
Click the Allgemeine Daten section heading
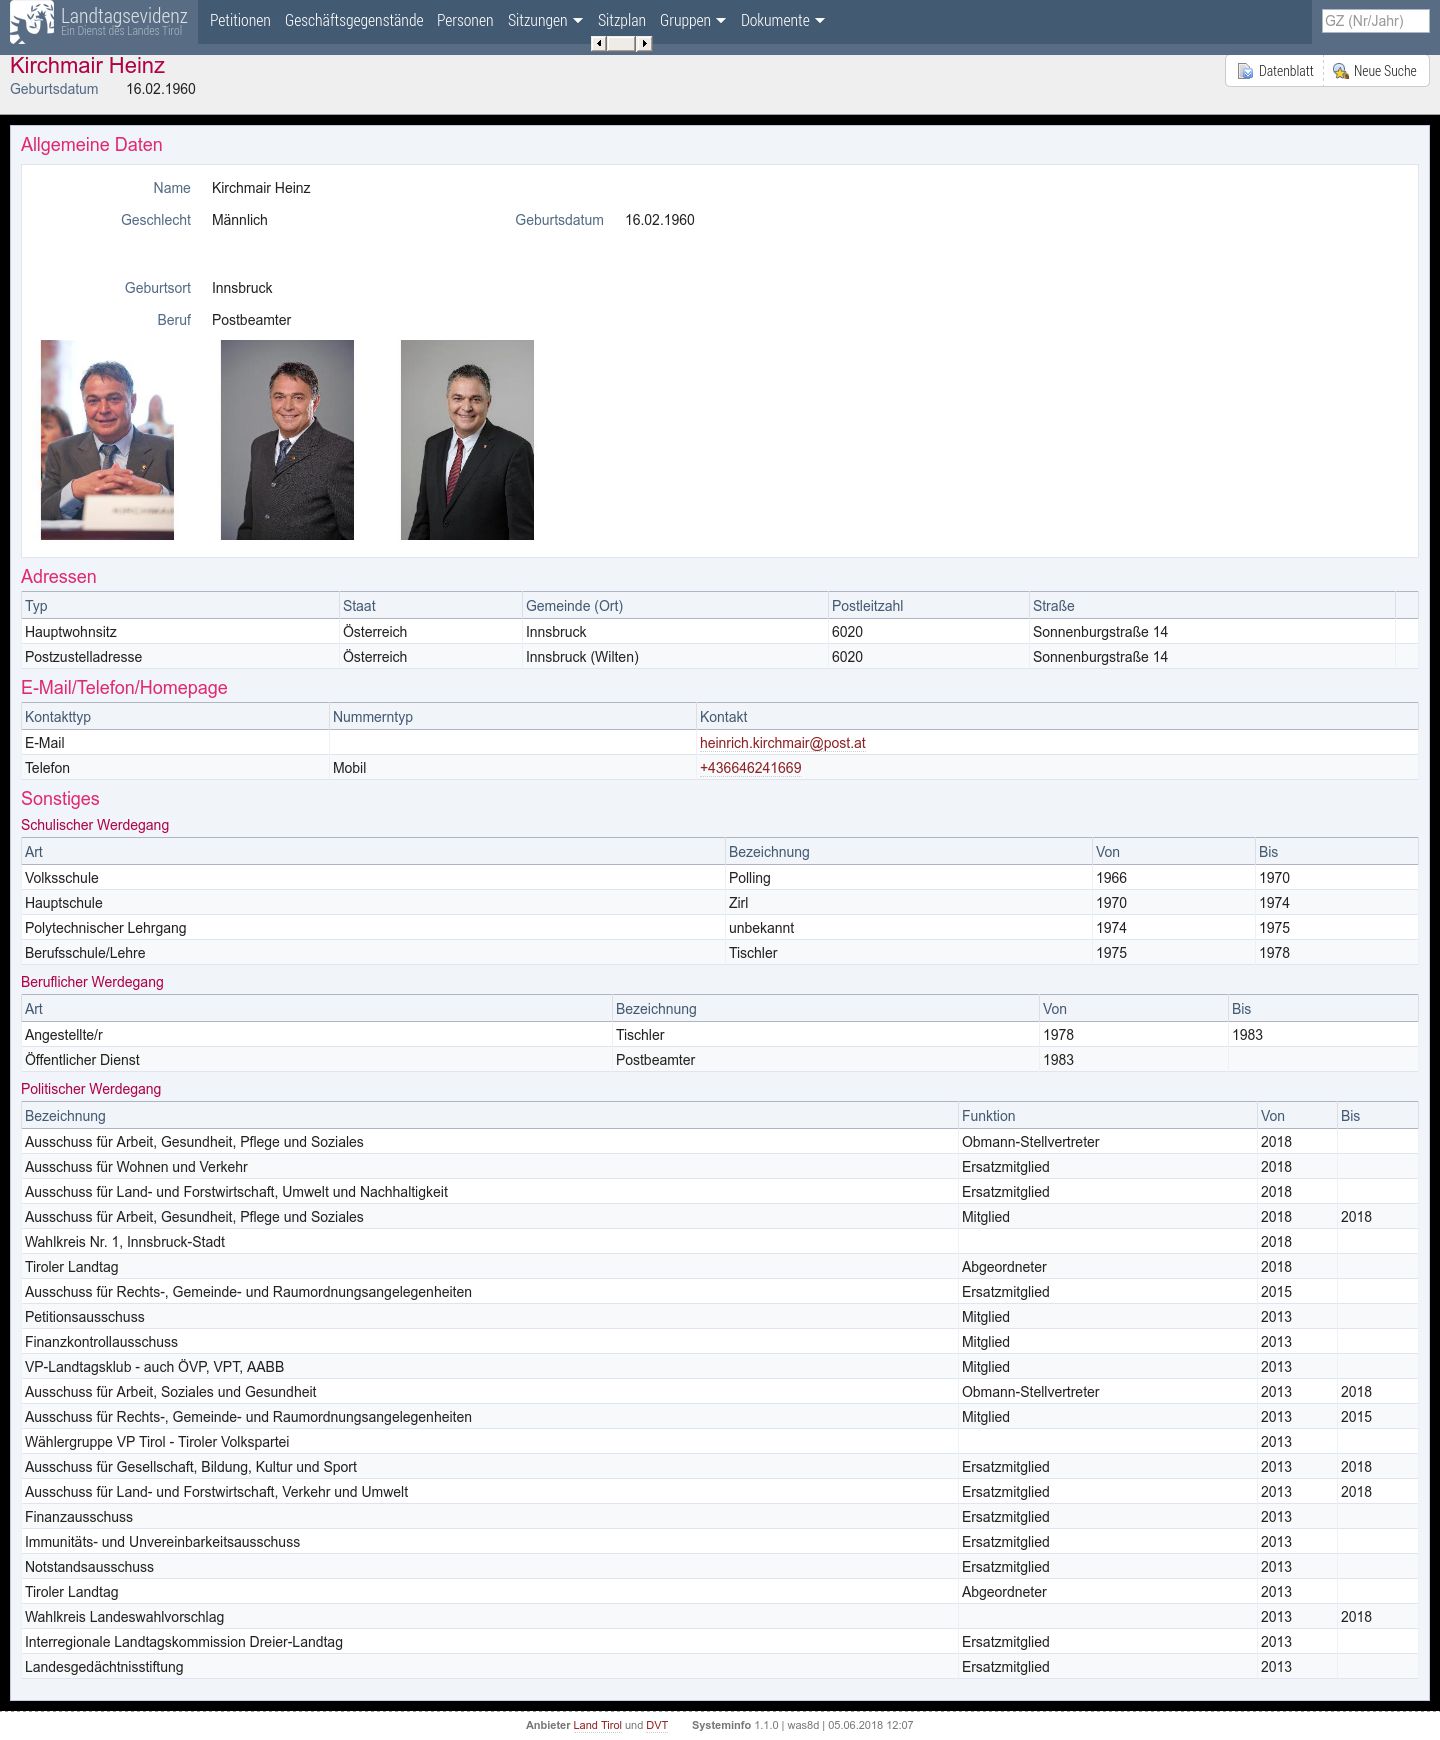[92, 145]
